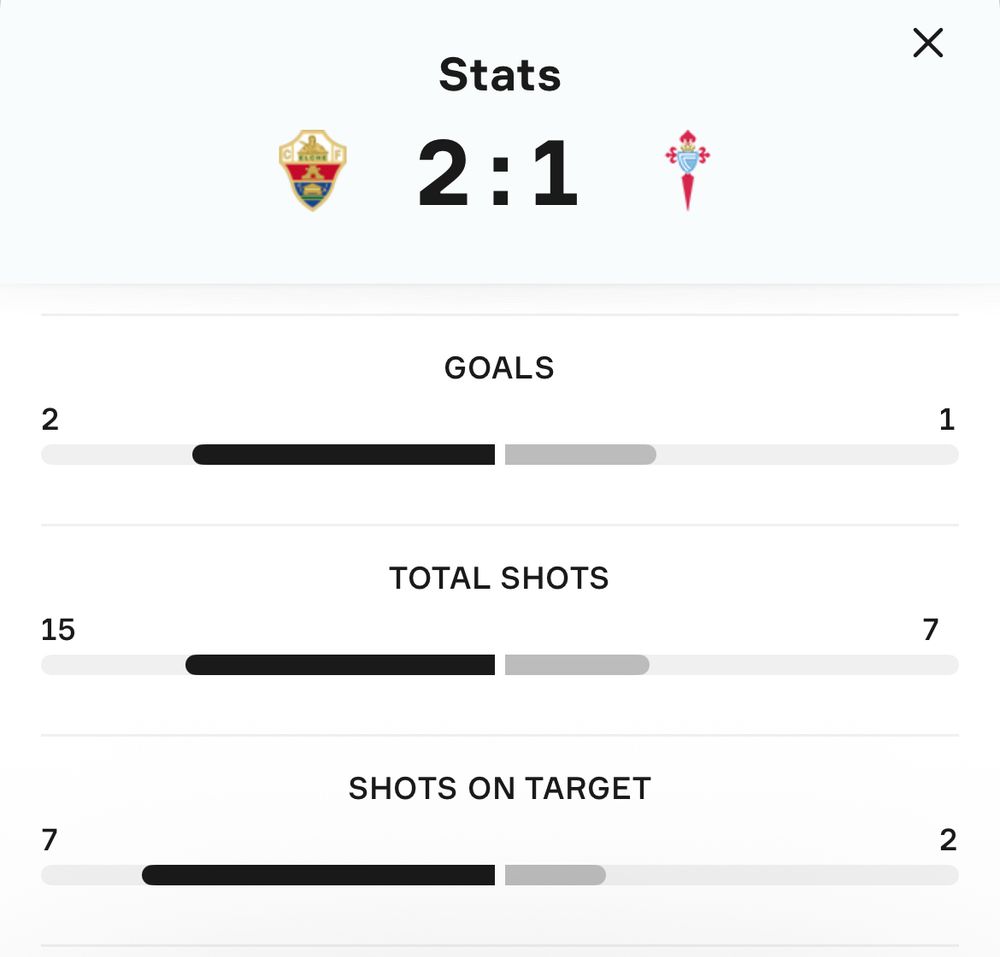Select the Elche badge beside the score

coord(315,166)
